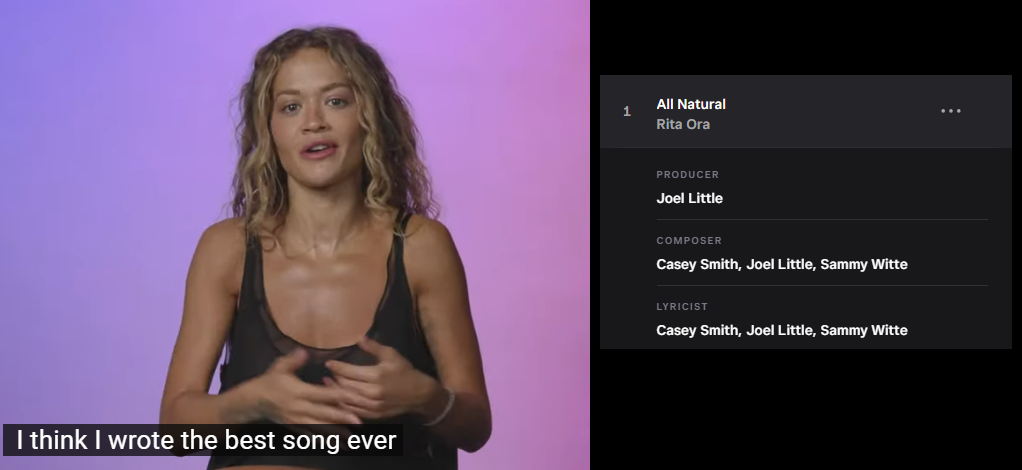Click the All Natural song title
This screenshot has width=1022, height=470.
pyautogui.click(x=691, y=104)
